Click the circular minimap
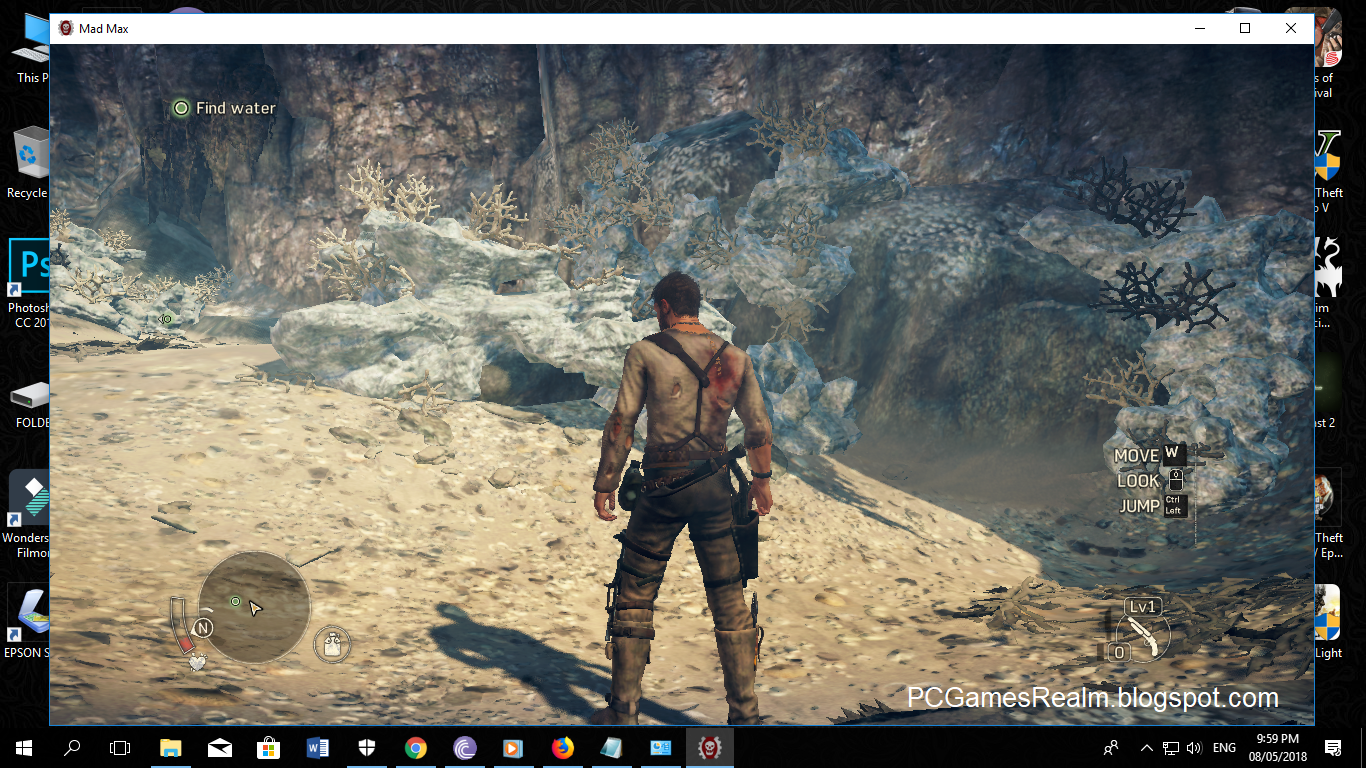The width and height of the screenshot is (1366, 768). 254,606
